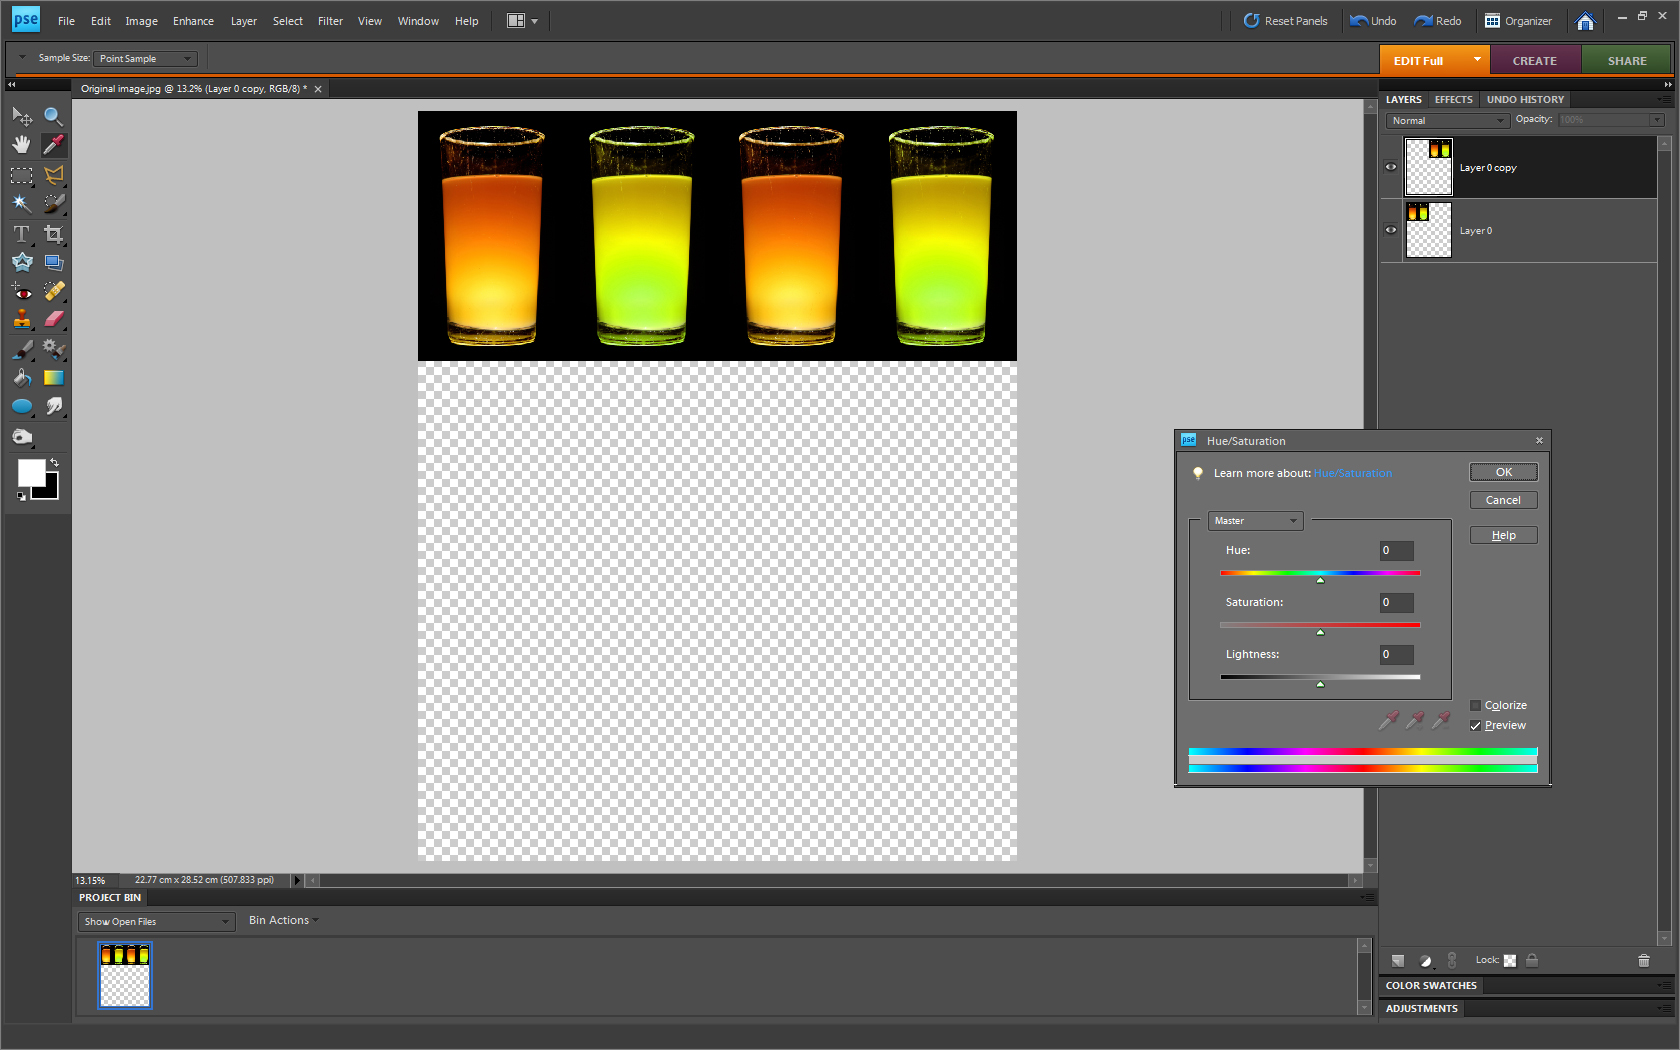Open the Hue/Saturation learn more link
Viewport: 1680px width, 1050px height.
tap(1352, 474)
